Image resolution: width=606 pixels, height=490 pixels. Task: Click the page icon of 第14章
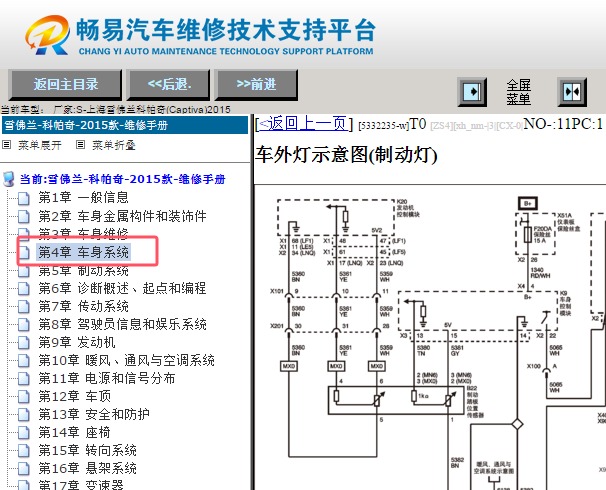point(24,433)
